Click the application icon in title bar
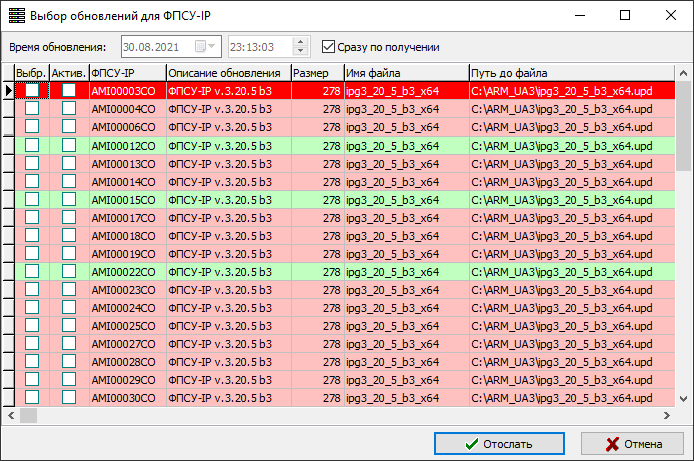Screen dimensions: 694x461 pyautogui.click(x=16, y=16)
